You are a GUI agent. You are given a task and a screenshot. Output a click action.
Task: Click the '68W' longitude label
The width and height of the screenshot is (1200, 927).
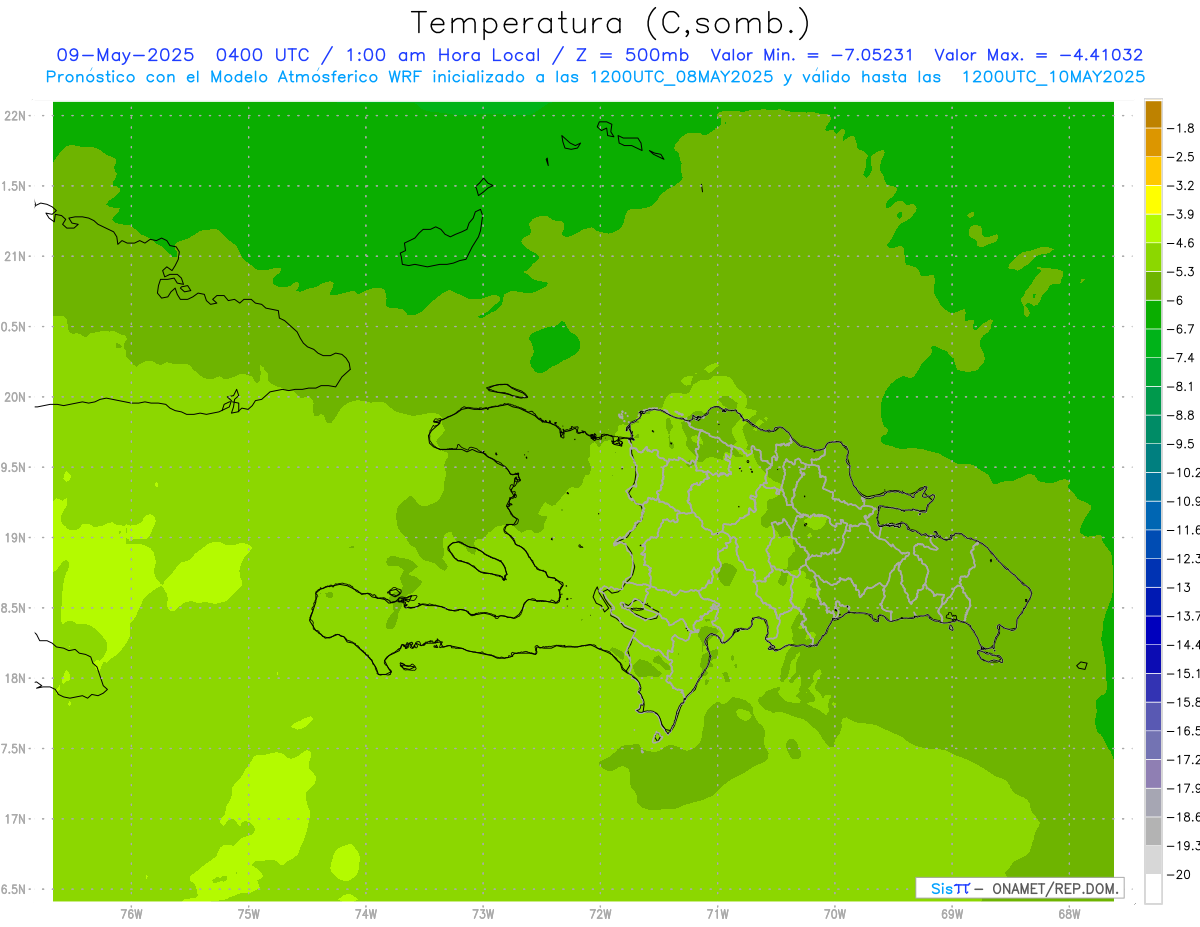(x=1069, y=914)
